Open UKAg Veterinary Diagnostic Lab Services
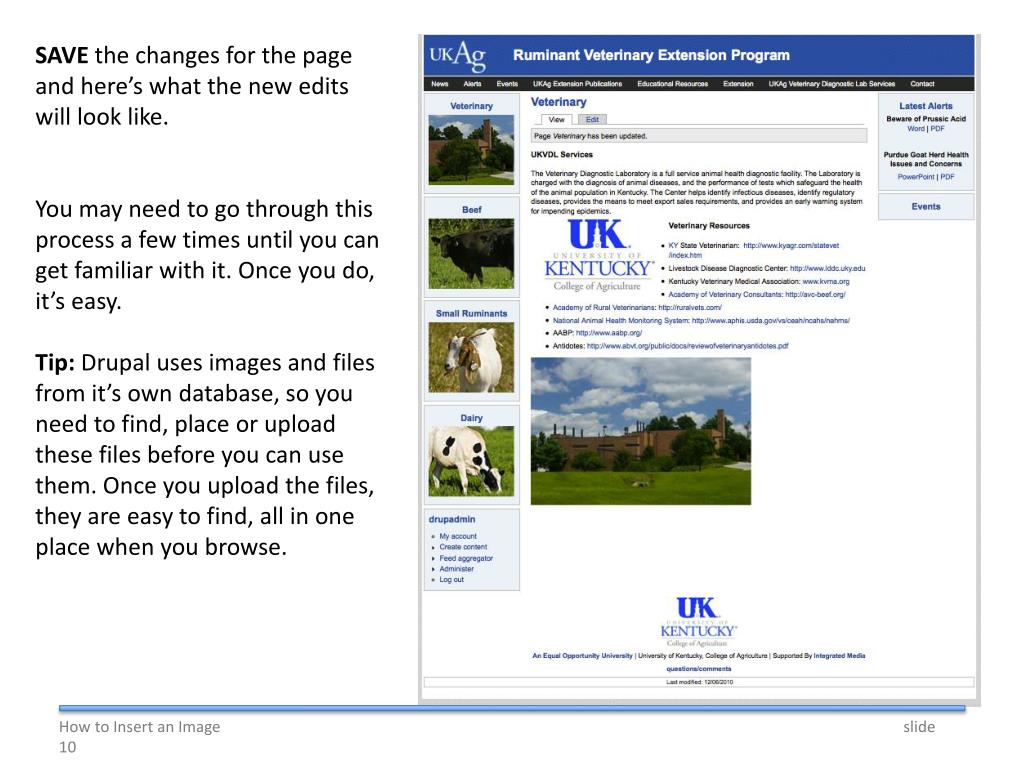This screenshot has width=1024, height=768. (x=831, y=84)
